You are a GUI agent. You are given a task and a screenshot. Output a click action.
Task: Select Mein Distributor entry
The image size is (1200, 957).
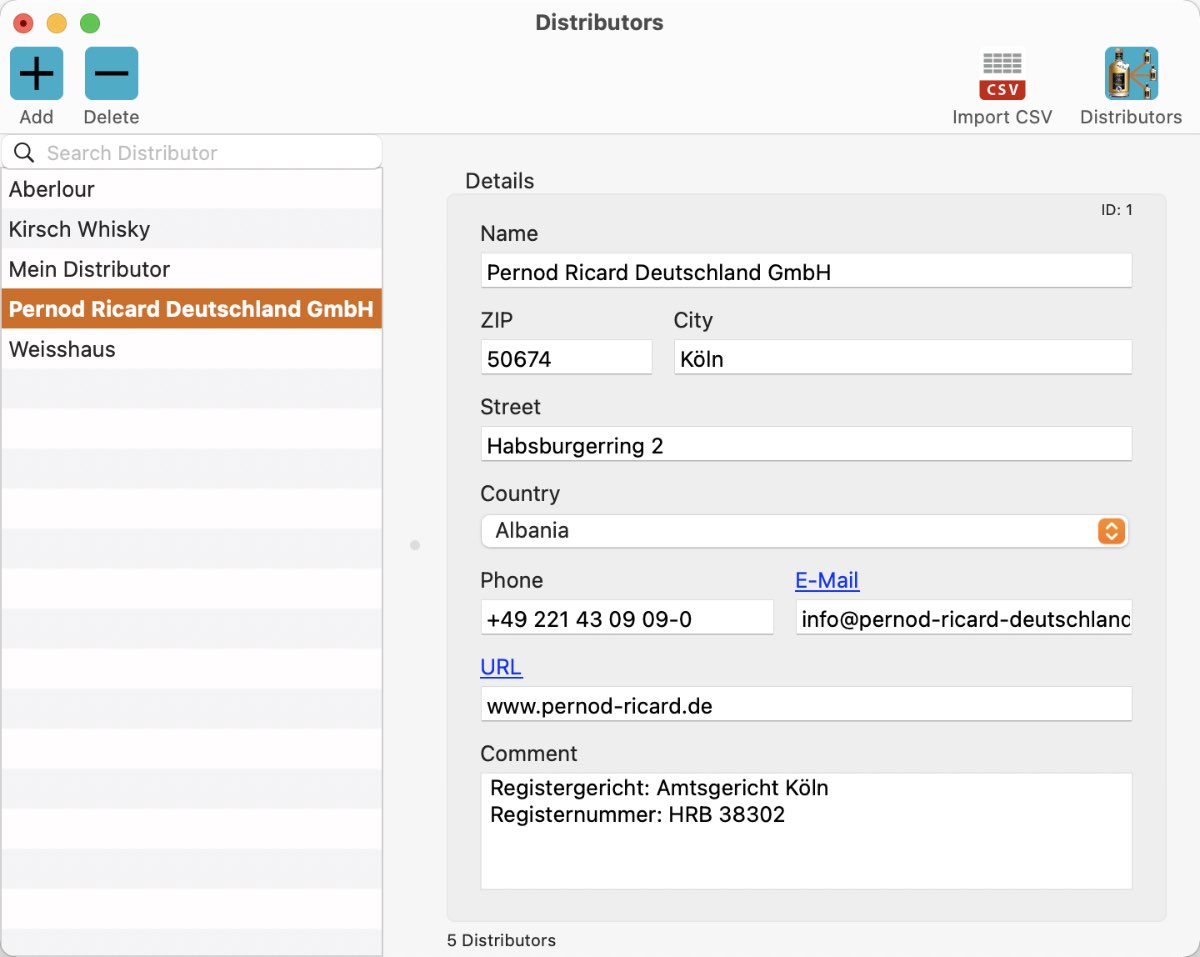coord(191,269)
